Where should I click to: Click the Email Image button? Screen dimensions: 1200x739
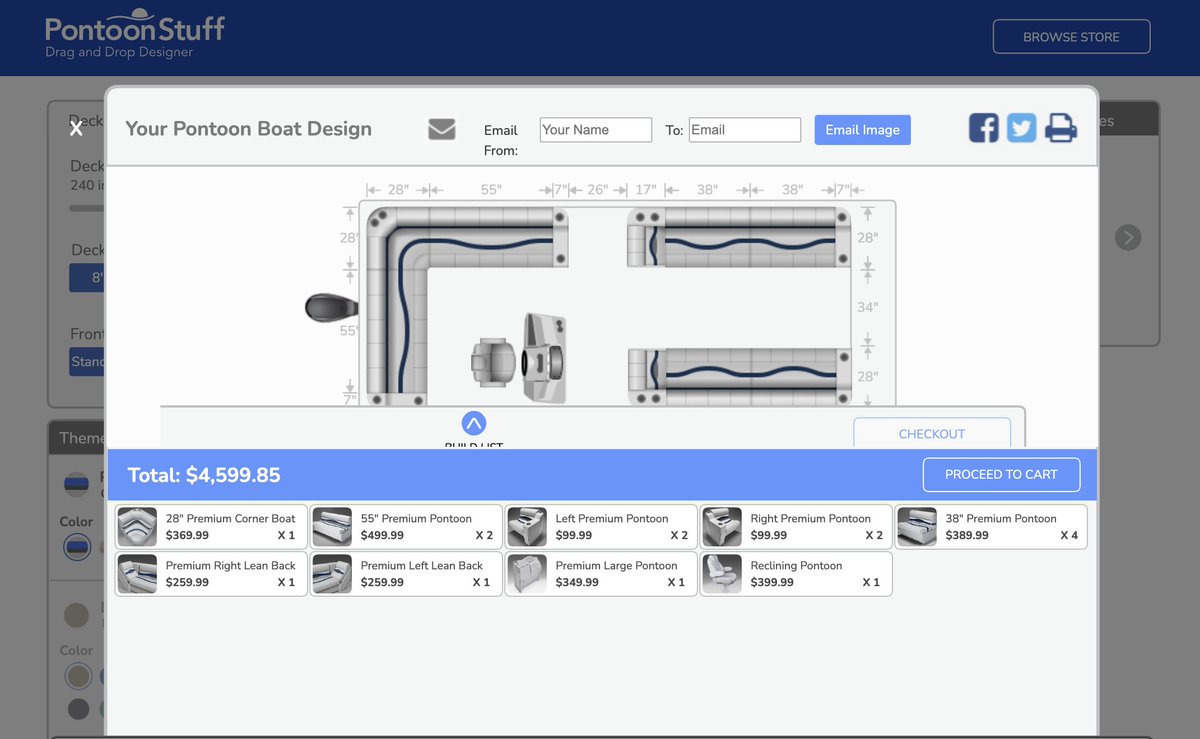(x=862, y=130)
